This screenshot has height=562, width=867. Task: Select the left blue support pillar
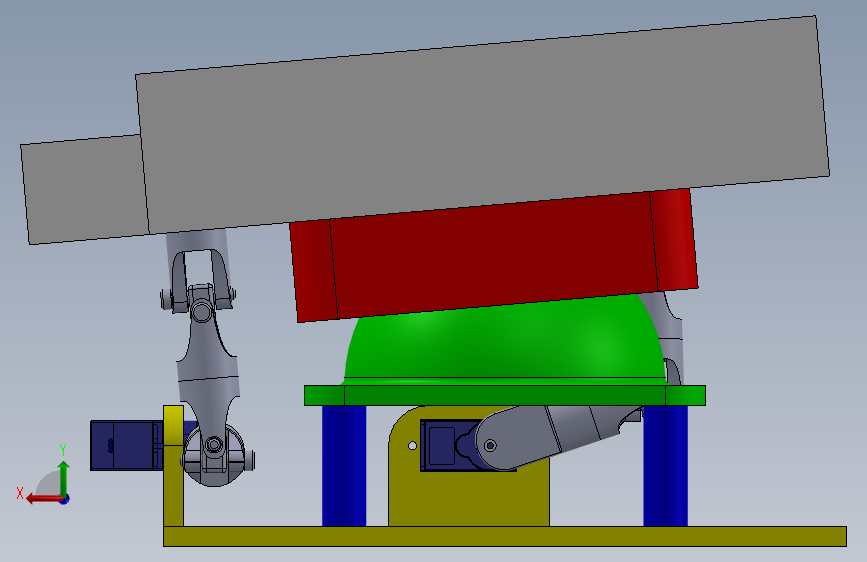click(344, 466)
